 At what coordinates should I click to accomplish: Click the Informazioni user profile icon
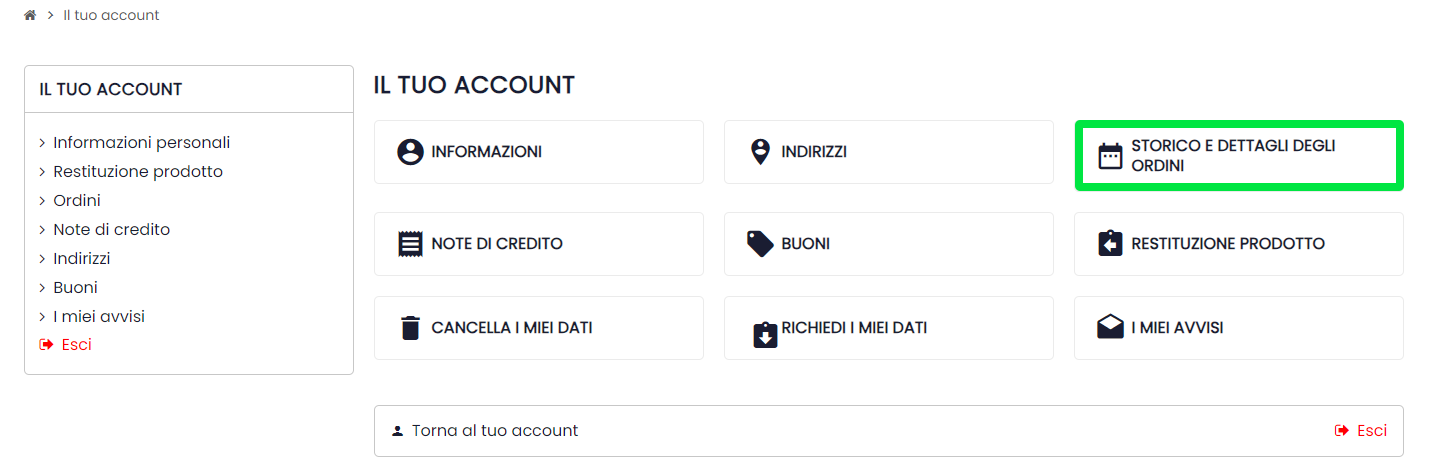click(x=410, y=152)
